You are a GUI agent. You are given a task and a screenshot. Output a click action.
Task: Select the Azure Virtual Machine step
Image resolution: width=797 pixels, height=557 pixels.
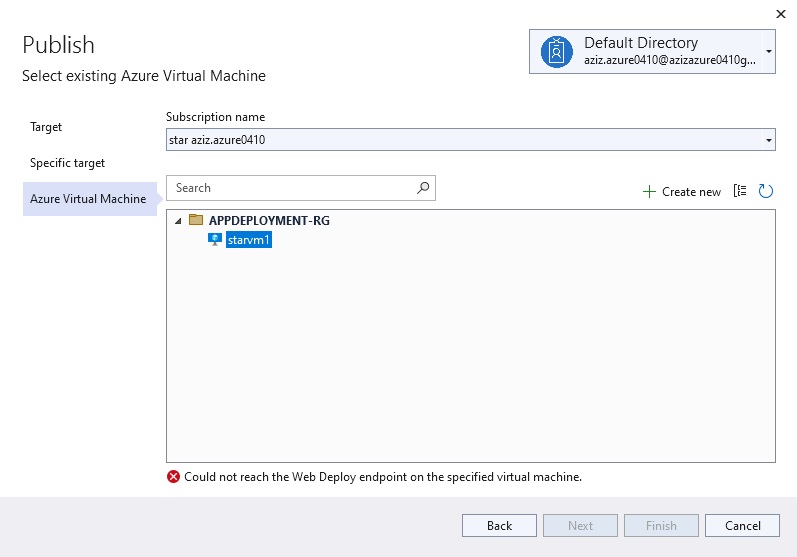coord(89,199)
